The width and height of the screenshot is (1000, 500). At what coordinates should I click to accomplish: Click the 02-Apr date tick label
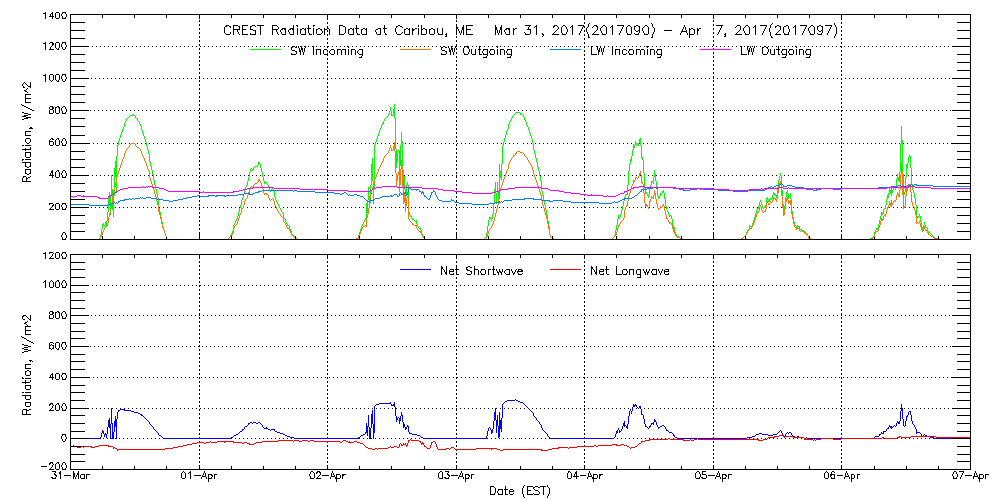328,477
